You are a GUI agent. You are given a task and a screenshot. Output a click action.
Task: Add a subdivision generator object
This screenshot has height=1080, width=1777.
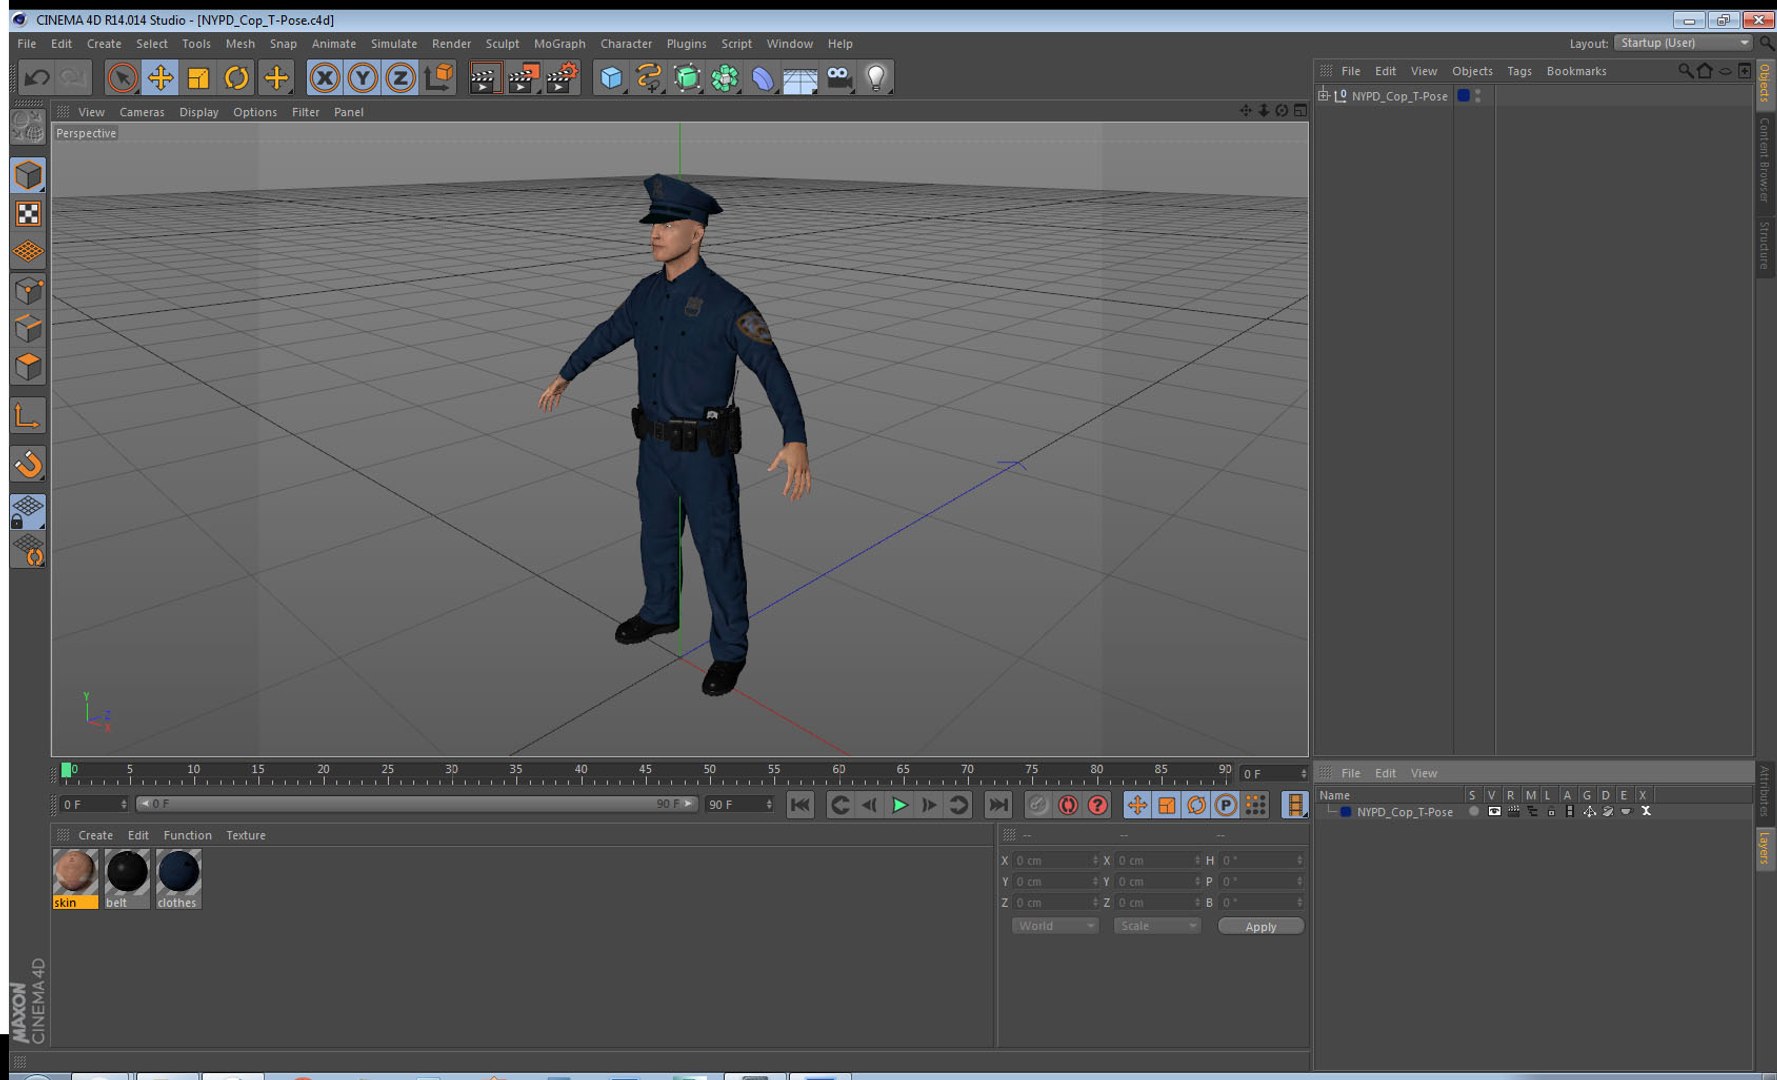point(686,77)
